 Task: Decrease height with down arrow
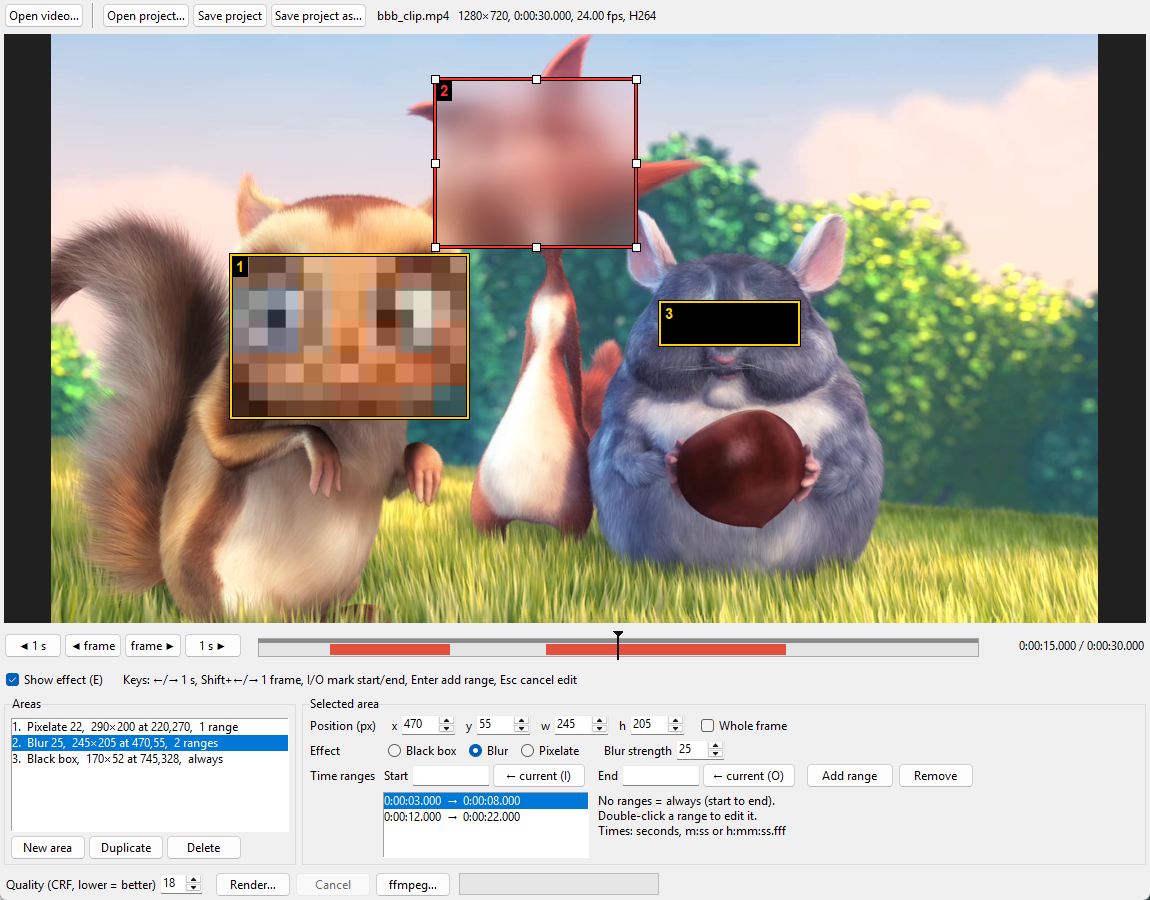[x=675, y=730]
